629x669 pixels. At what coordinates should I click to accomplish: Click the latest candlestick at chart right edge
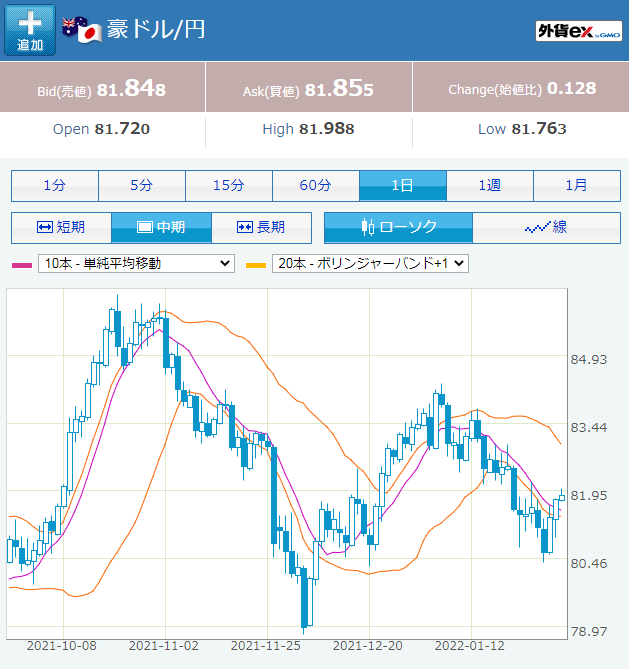pyautogui.click(x=562, y=497)
